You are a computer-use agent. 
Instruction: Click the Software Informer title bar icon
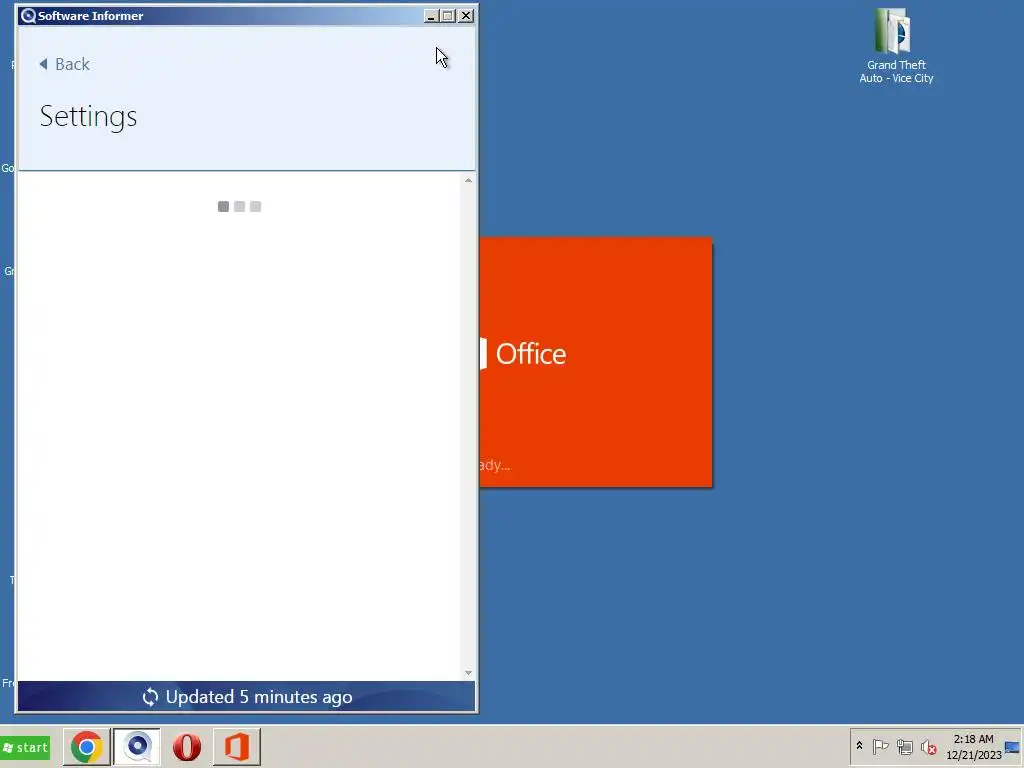point(27,16)
